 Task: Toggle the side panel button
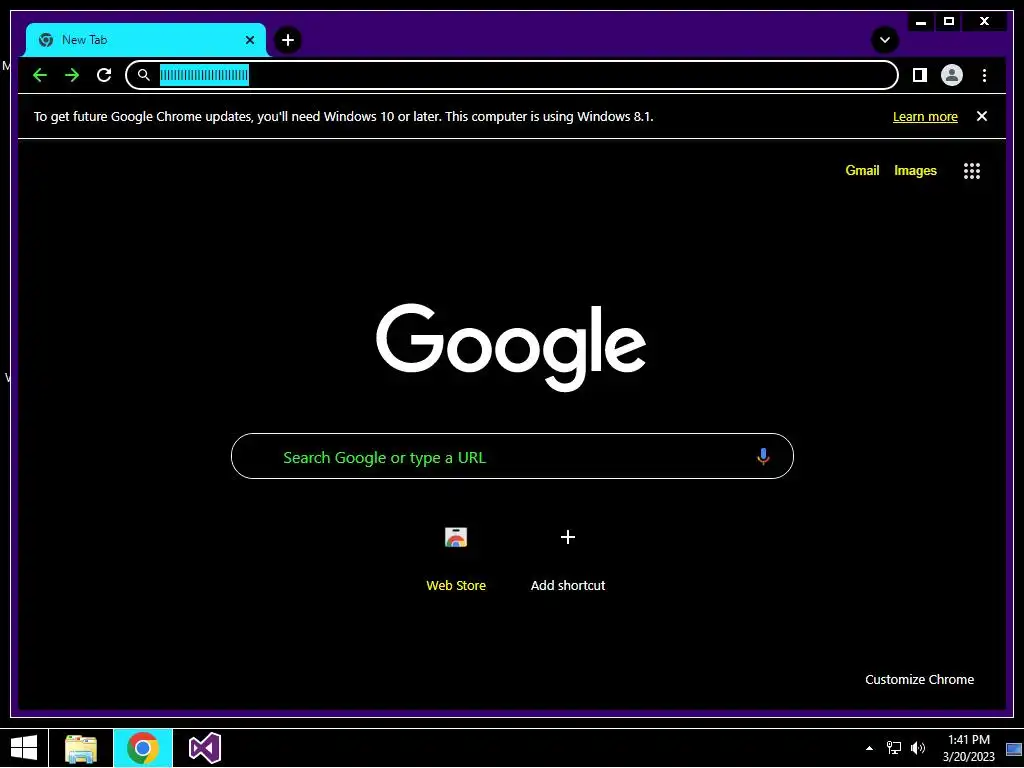tap(920, 75)
